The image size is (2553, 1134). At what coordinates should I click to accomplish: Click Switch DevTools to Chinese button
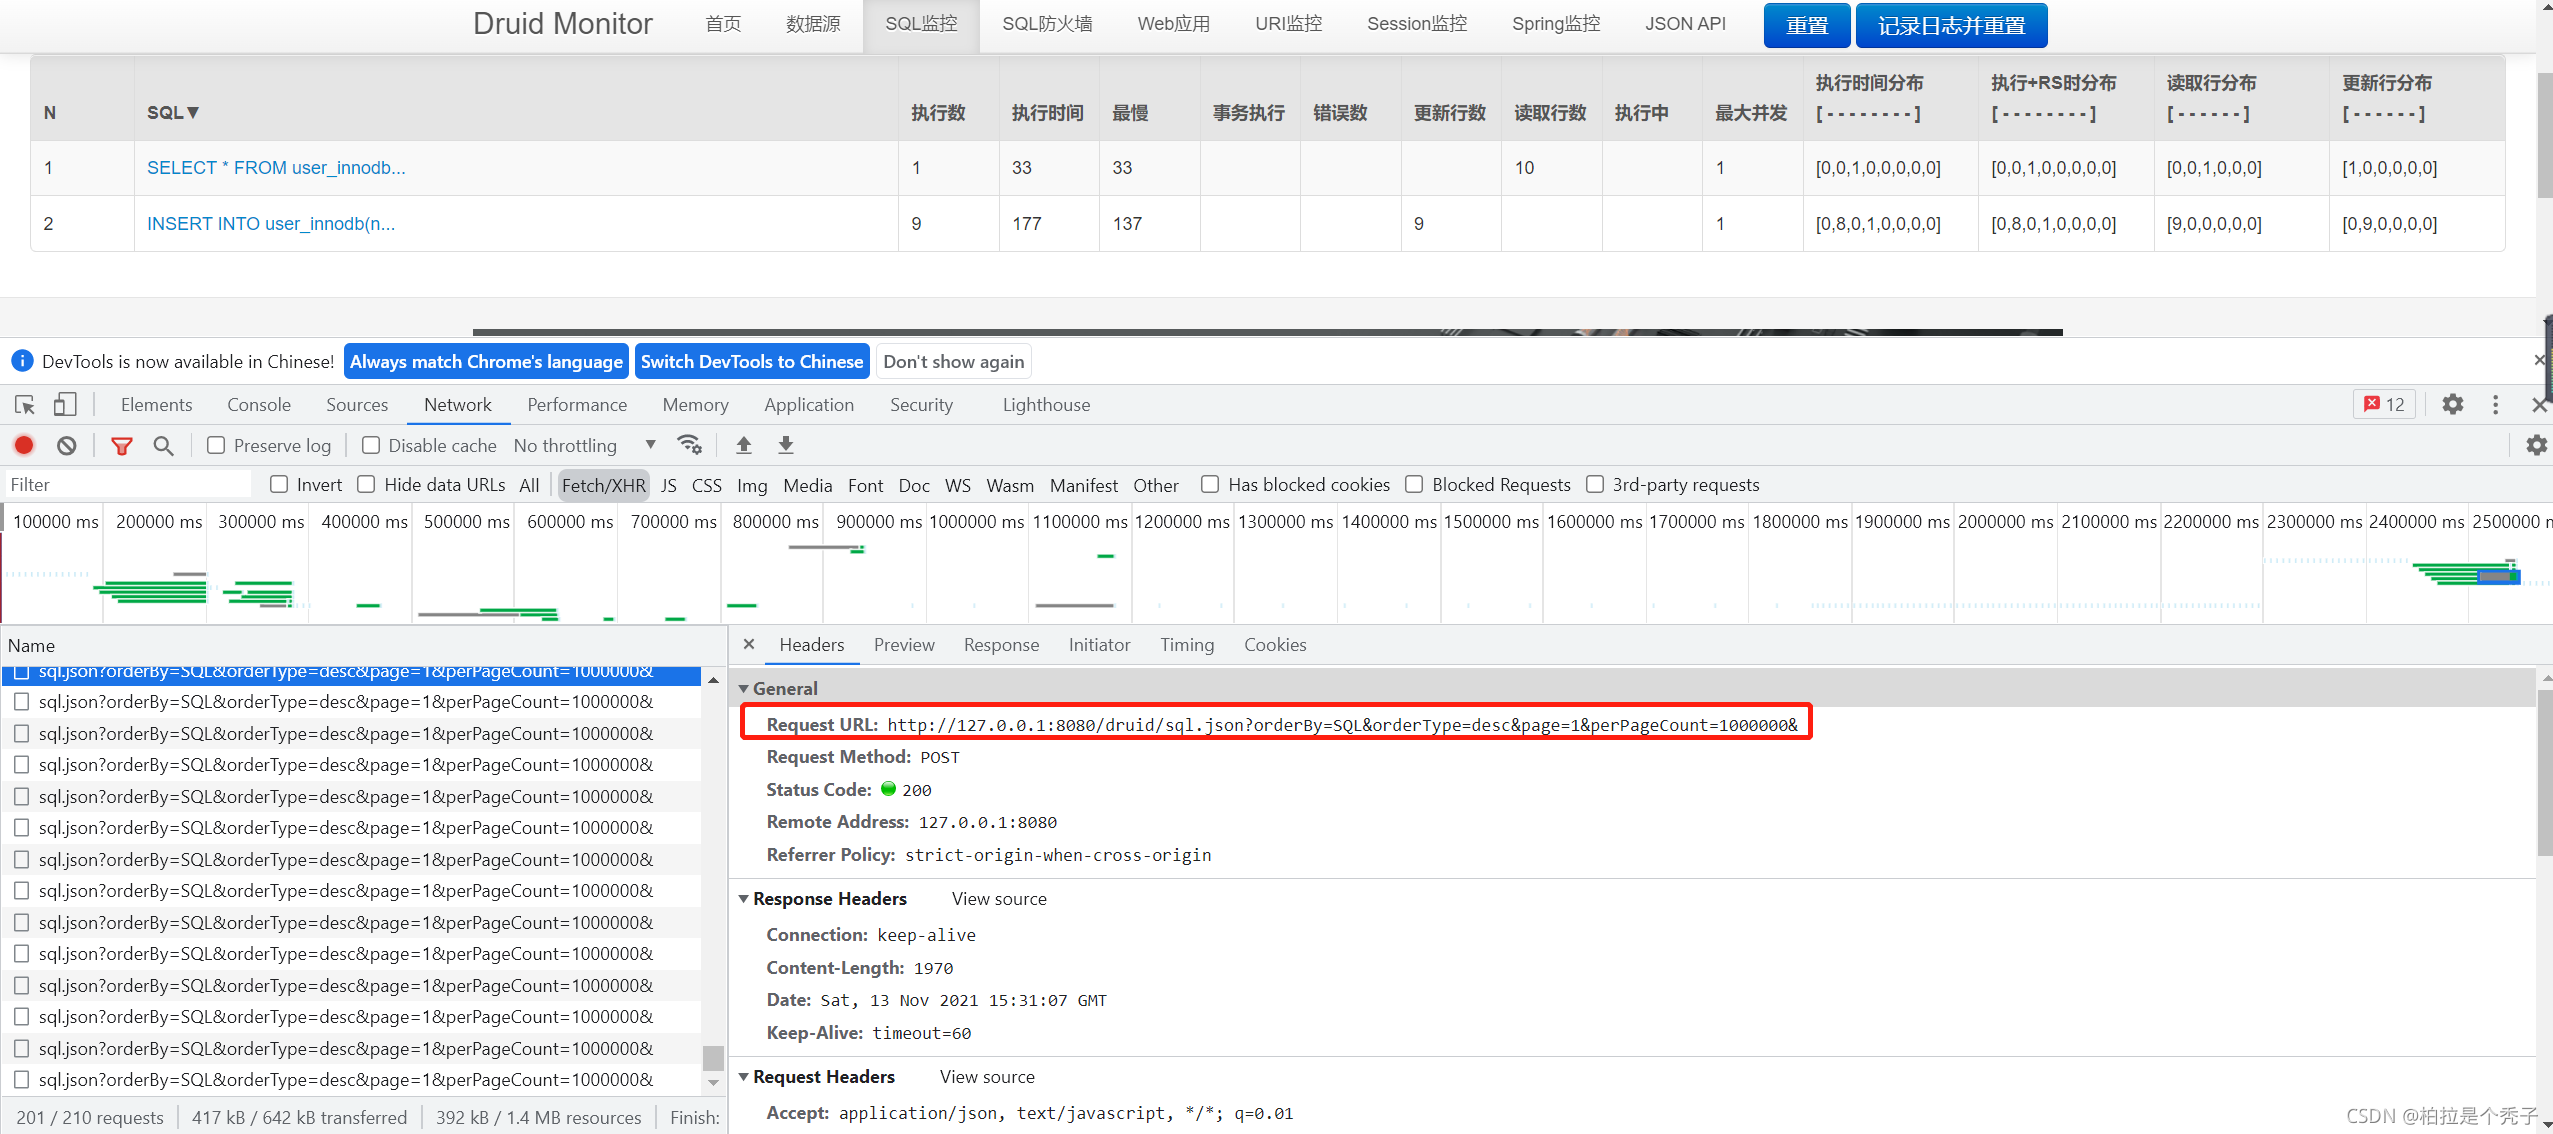click(752, 361)
